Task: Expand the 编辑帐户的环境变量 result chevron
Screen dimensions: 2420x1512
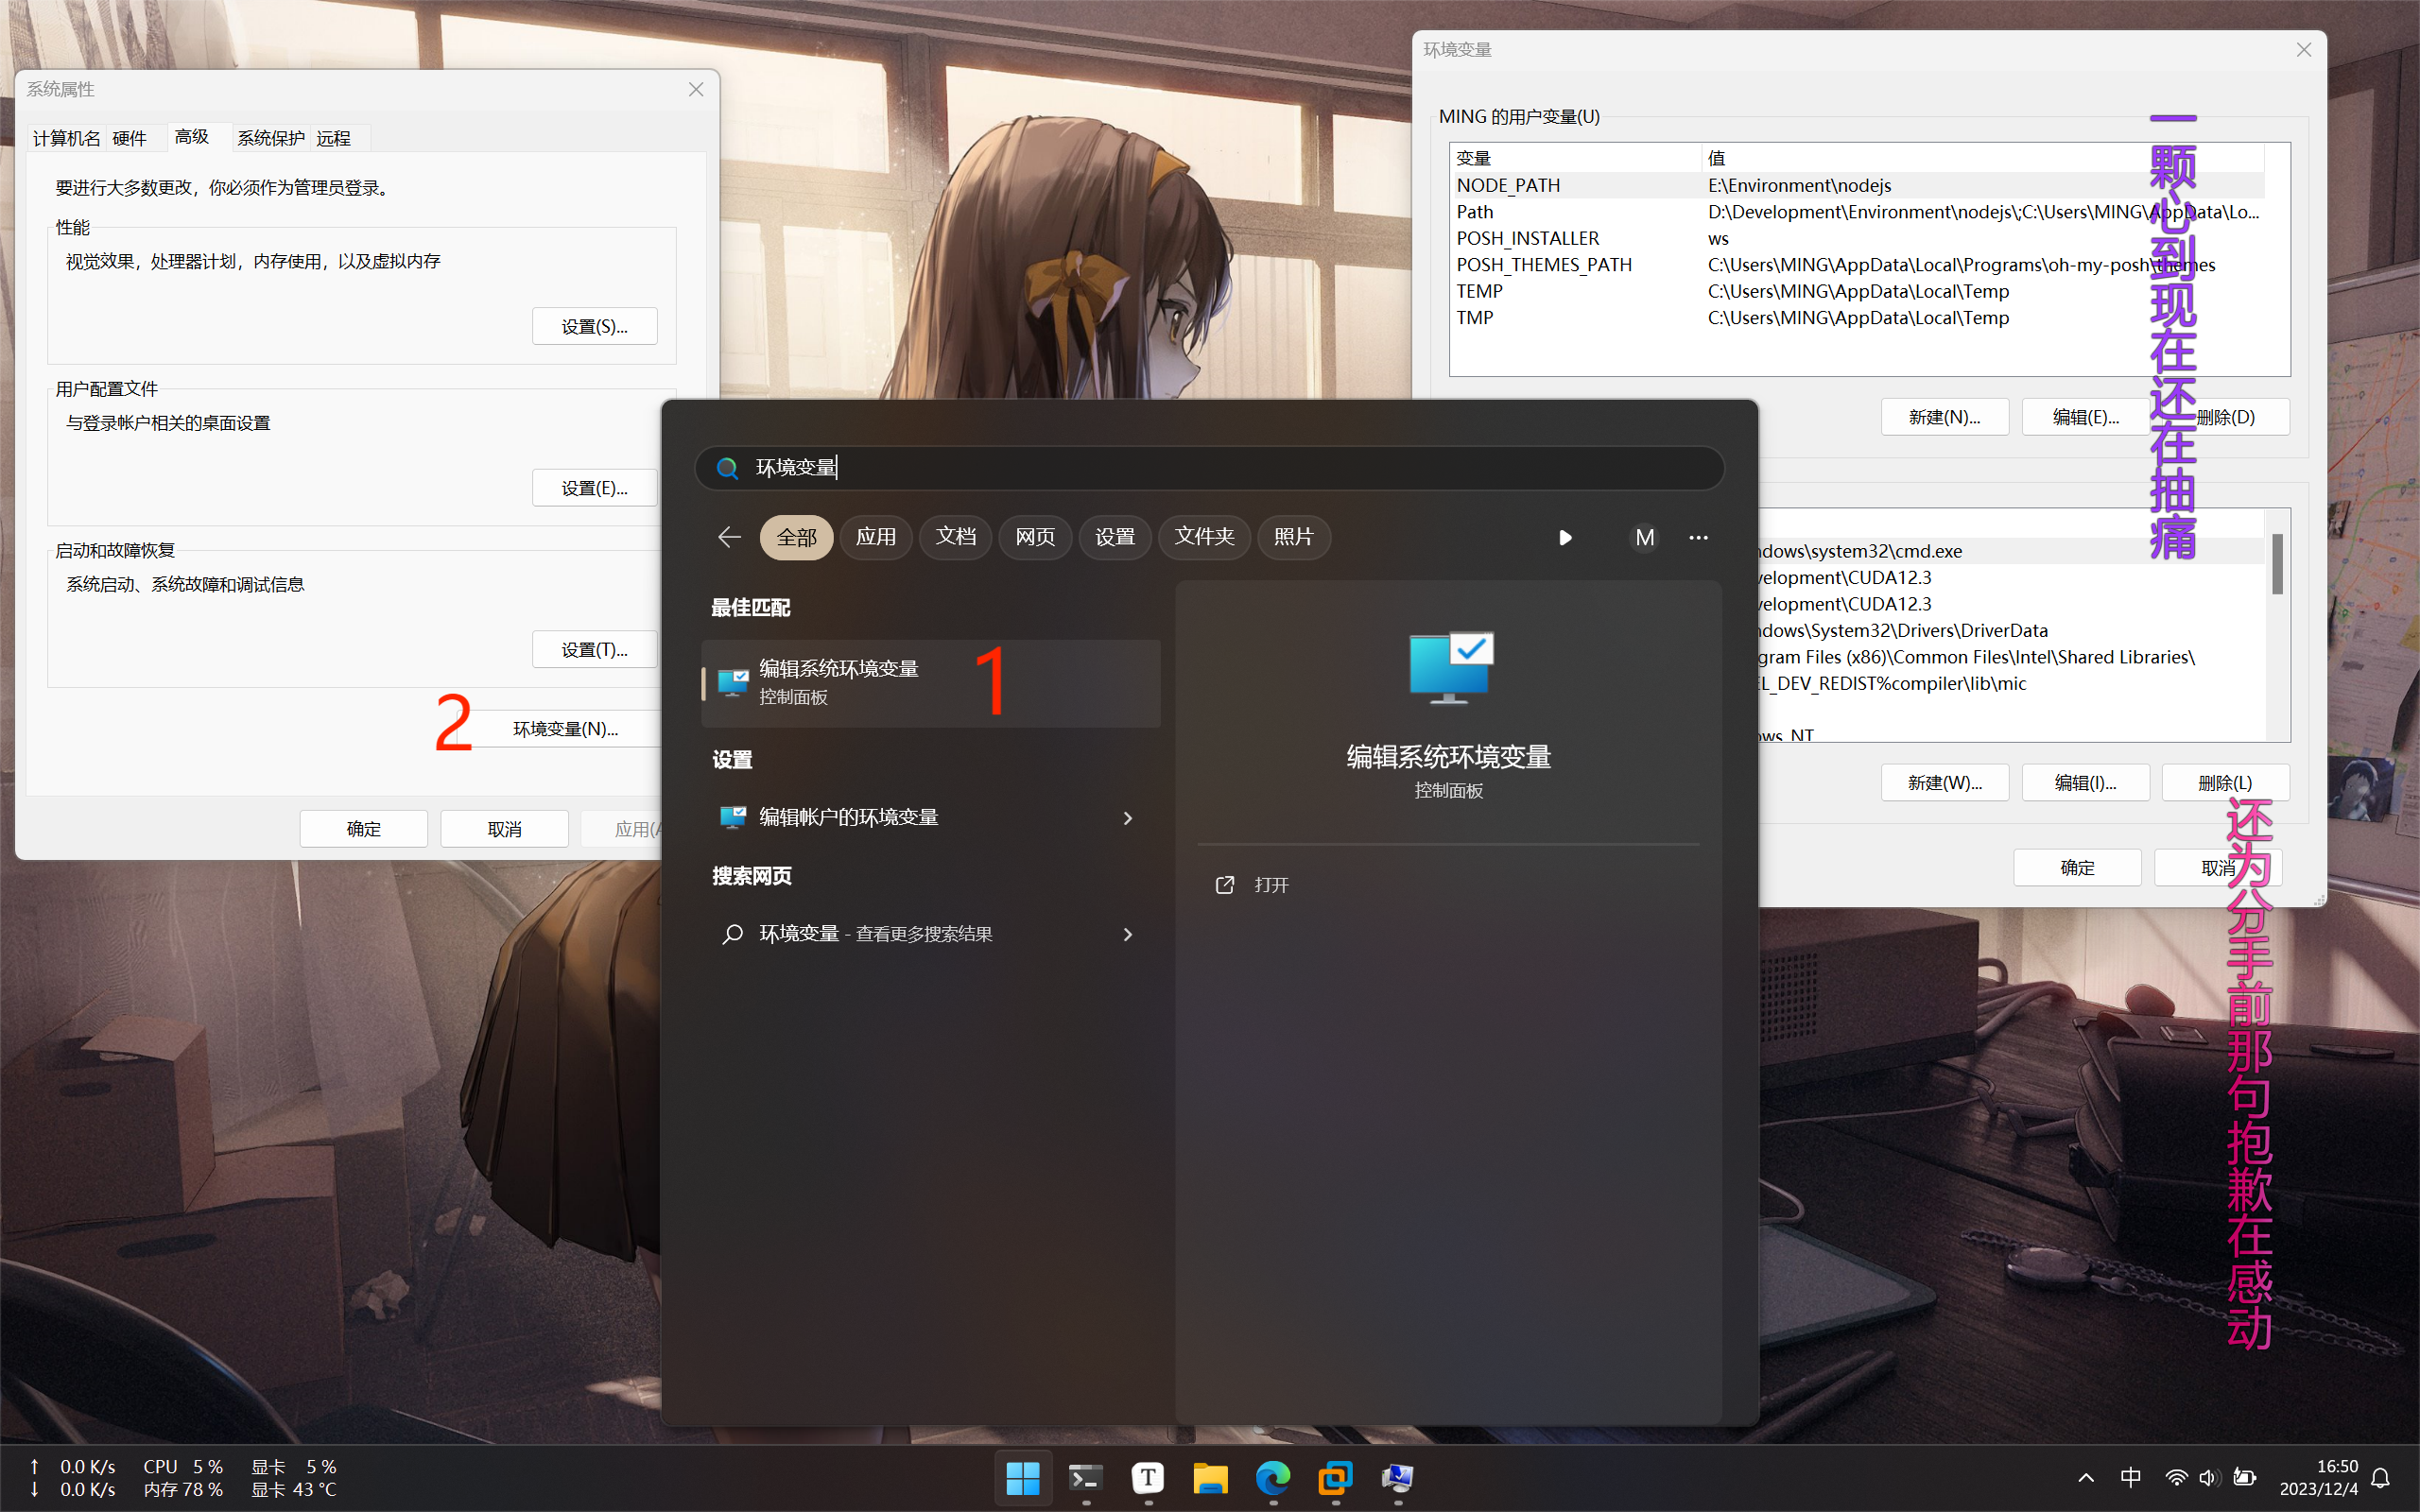Action: coord(1127,818)
